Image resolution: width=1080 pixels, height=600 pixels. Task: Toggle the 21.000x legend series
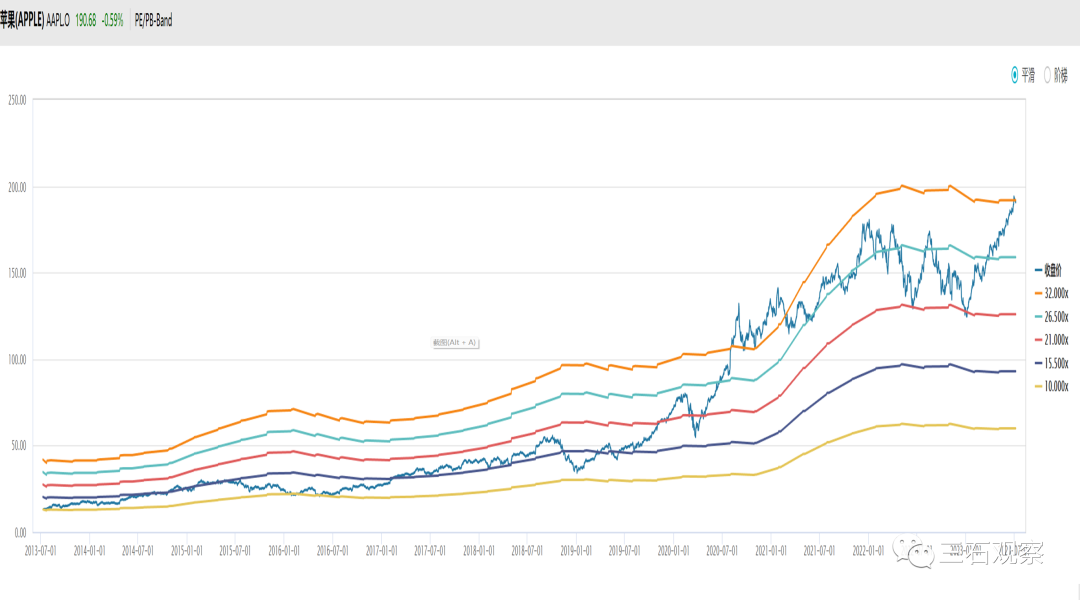[1051, 340]
